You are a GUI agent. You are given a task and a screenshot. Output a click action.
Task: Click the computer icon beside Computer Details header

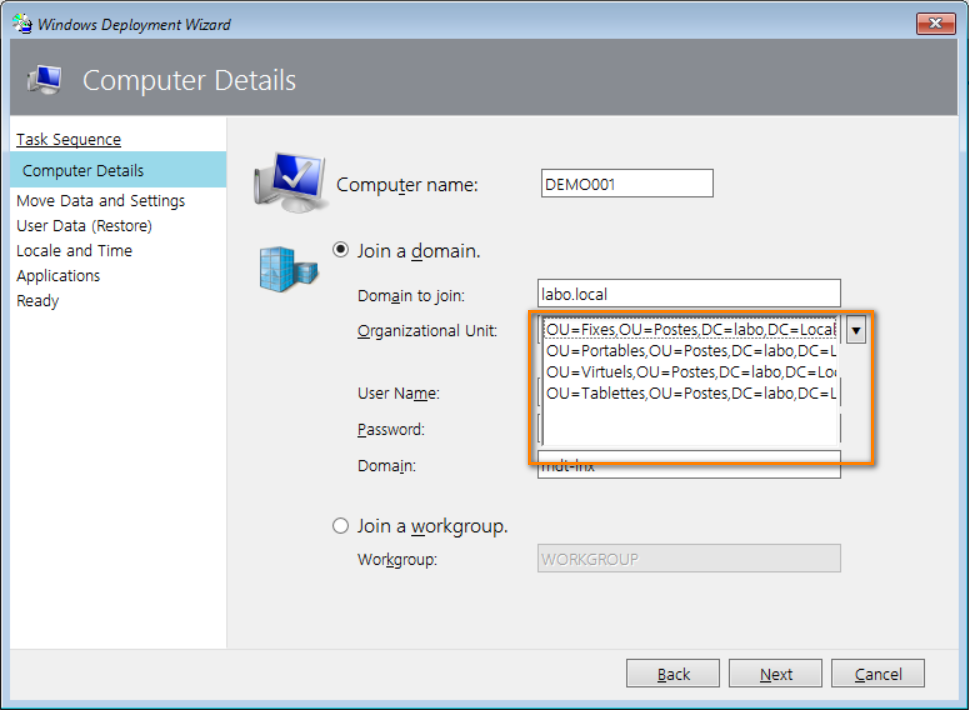coord(44,80)
